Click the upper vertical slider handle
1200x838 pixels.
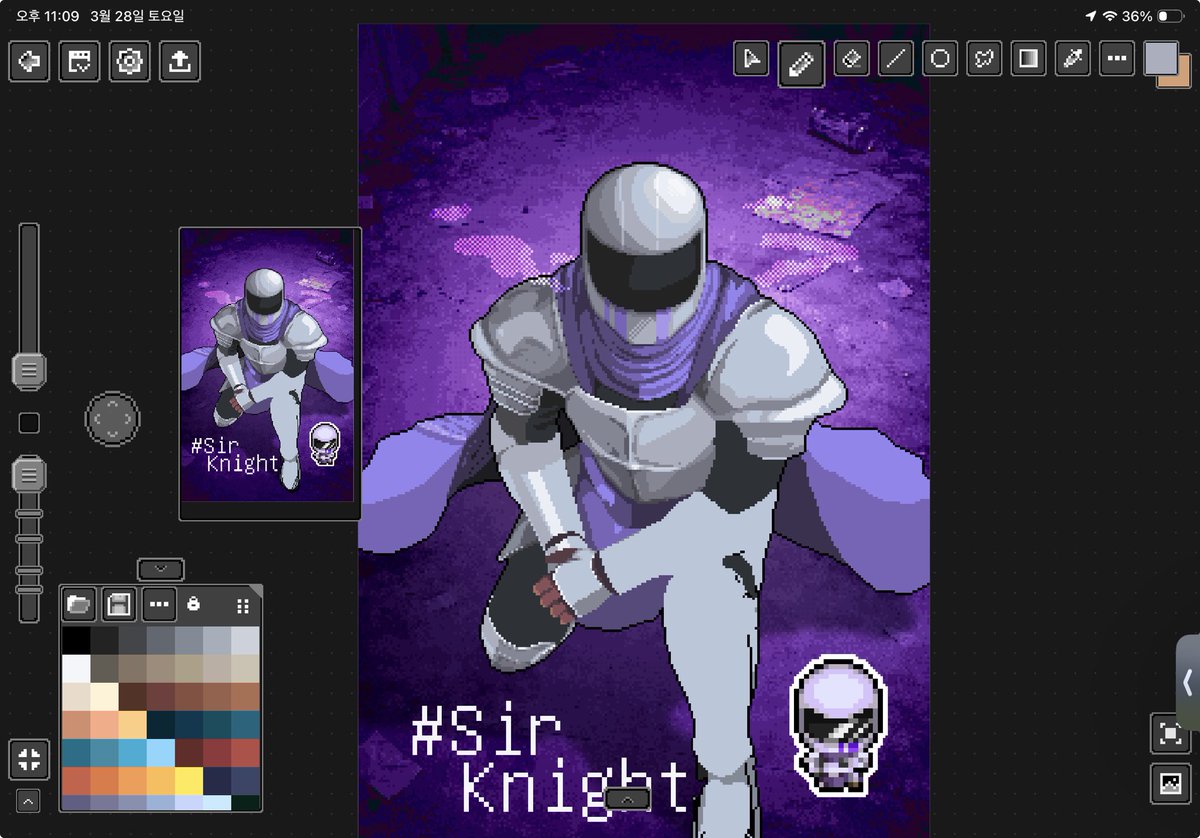coord(29,371)
